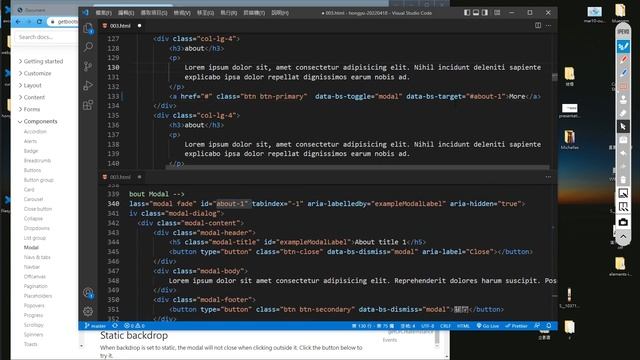Click the feedback icon next to notifications bell
This screenshot has width=640, height=360.
pyautogui.click(x=537, y=326)
